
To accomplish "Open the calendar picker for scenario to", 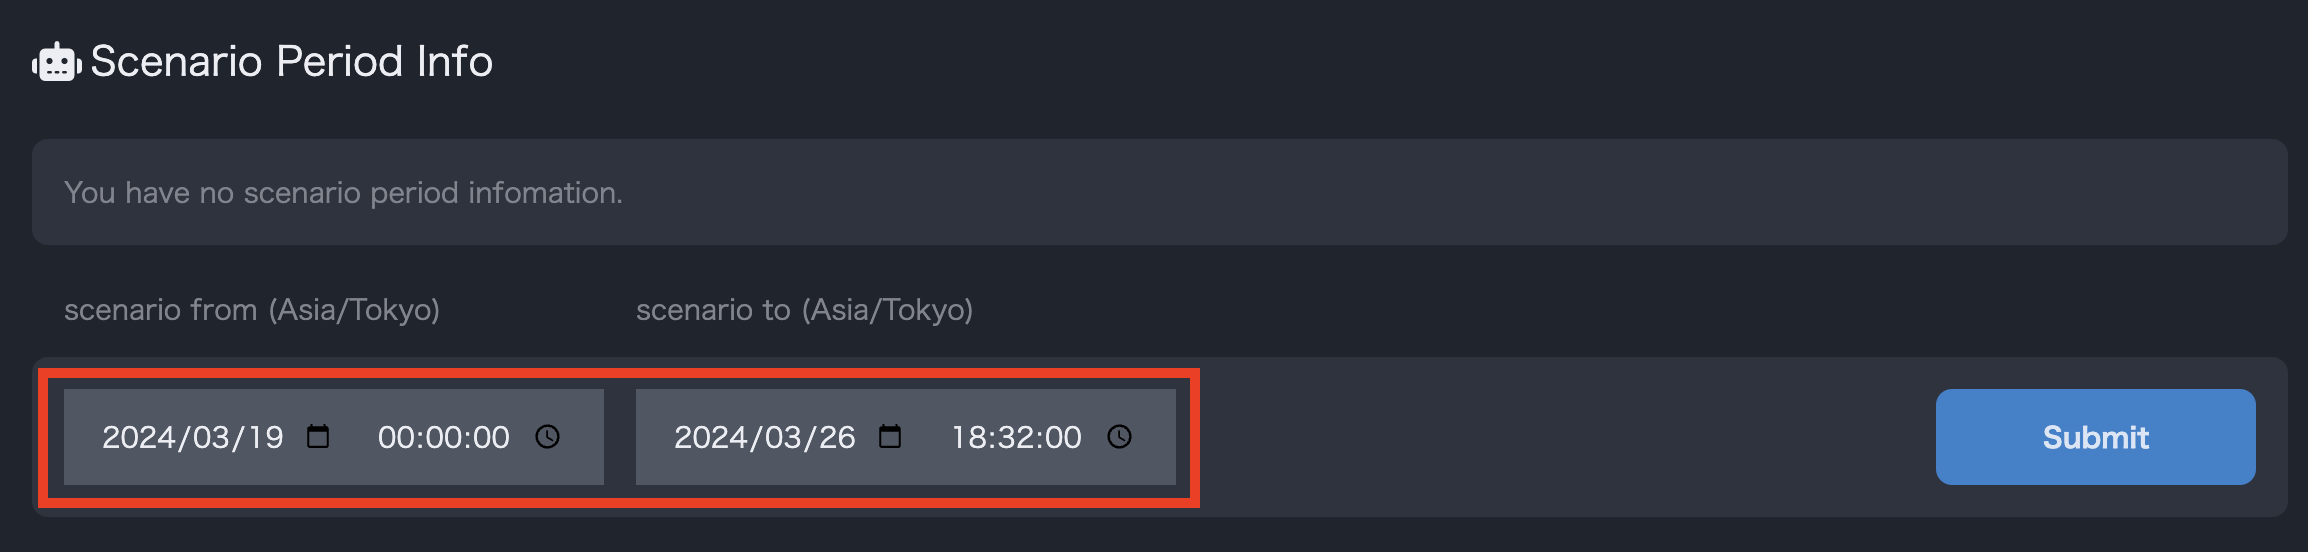I will click(890, 437).
